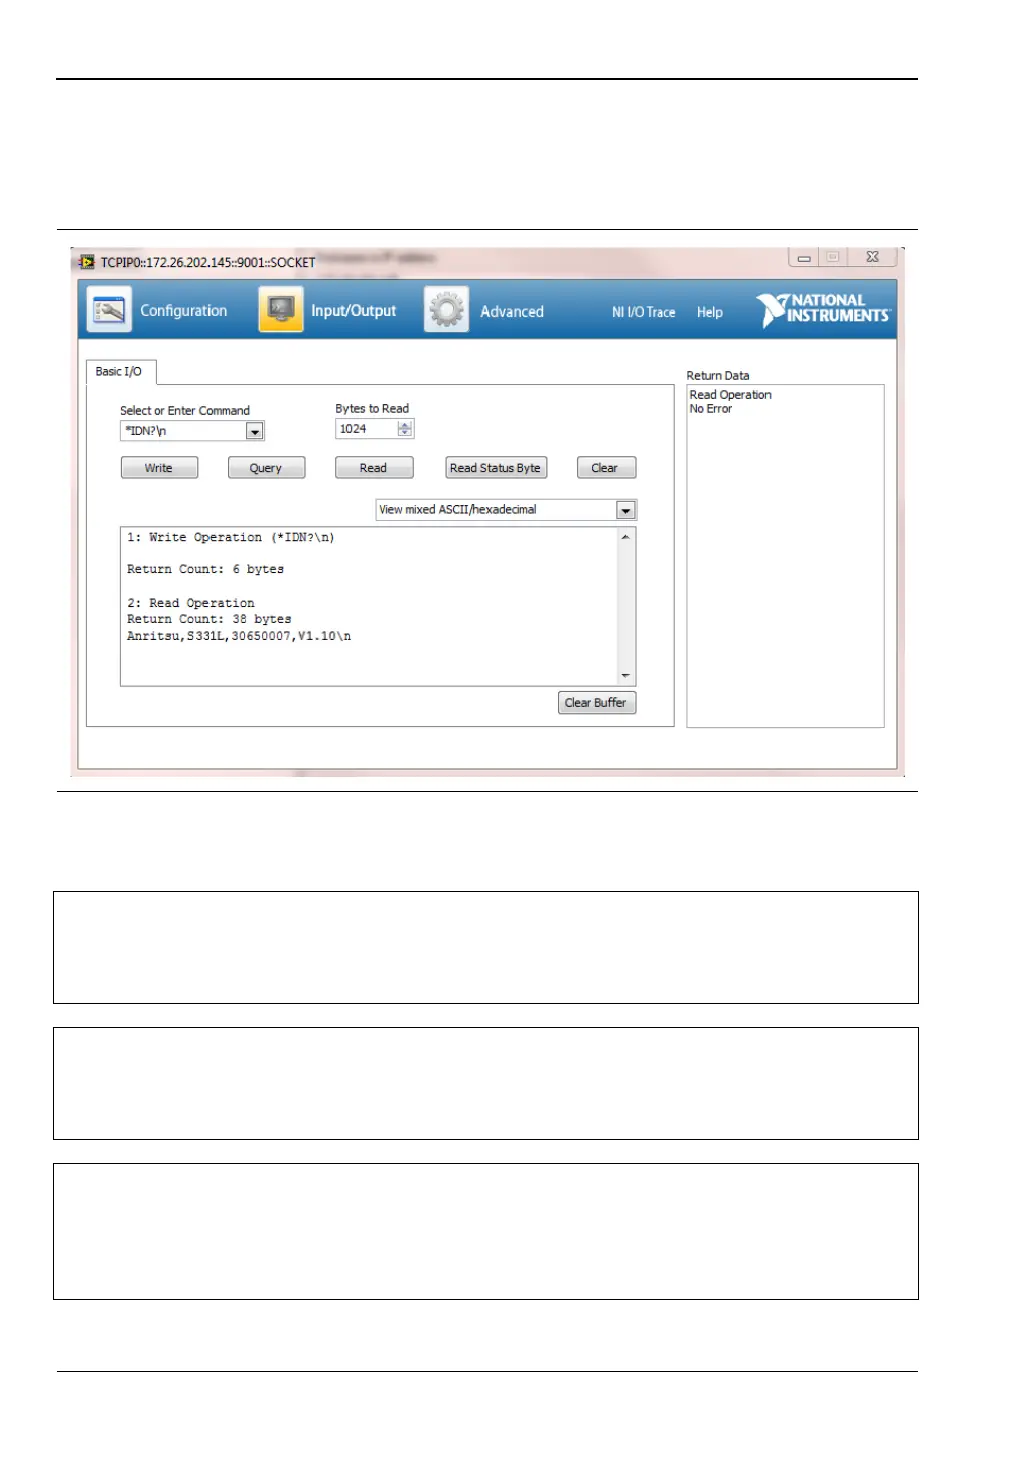Click the 1: Write Operation line
The image size is (1032, 1457).
[231, 538]
